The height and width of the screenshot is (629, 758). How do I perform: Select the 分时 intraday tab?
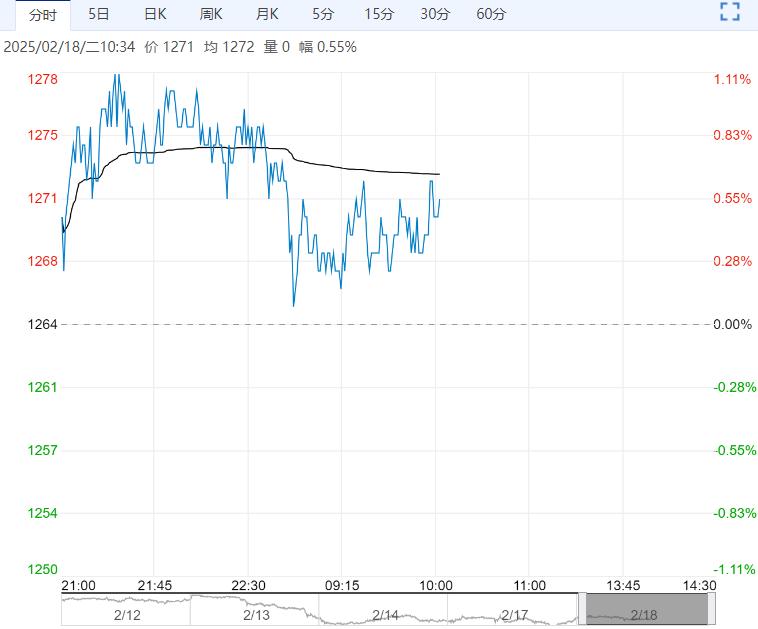click(43, 15)
